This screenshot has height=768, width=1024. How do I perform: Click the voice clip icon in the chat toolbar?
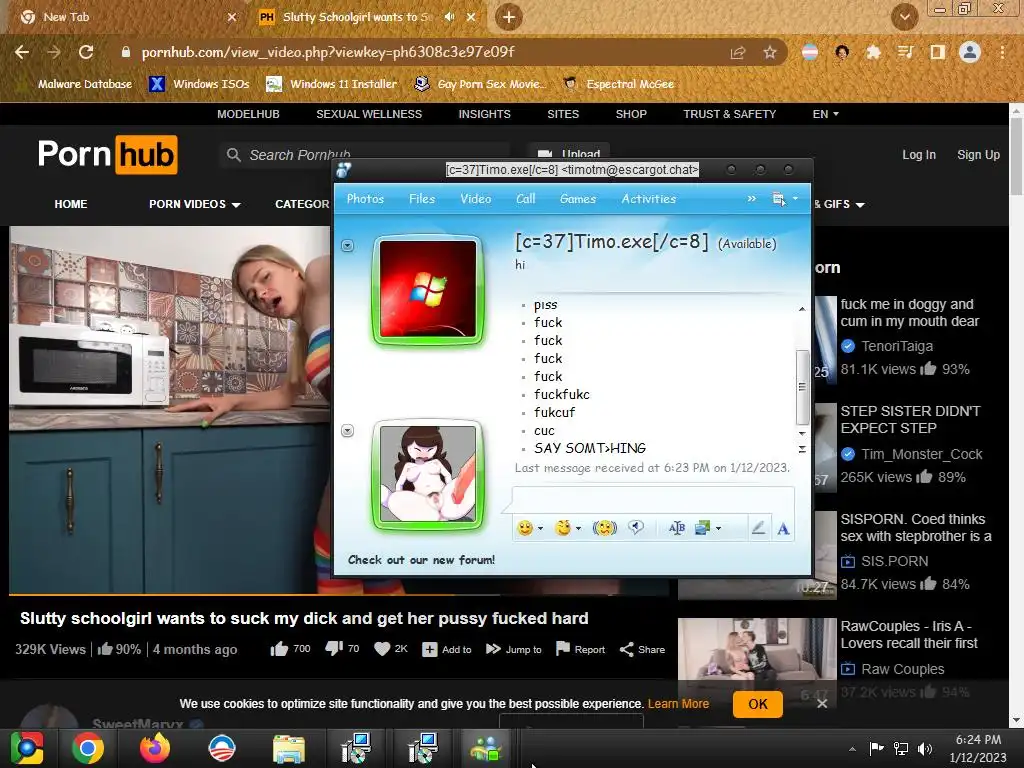(636, 528)
